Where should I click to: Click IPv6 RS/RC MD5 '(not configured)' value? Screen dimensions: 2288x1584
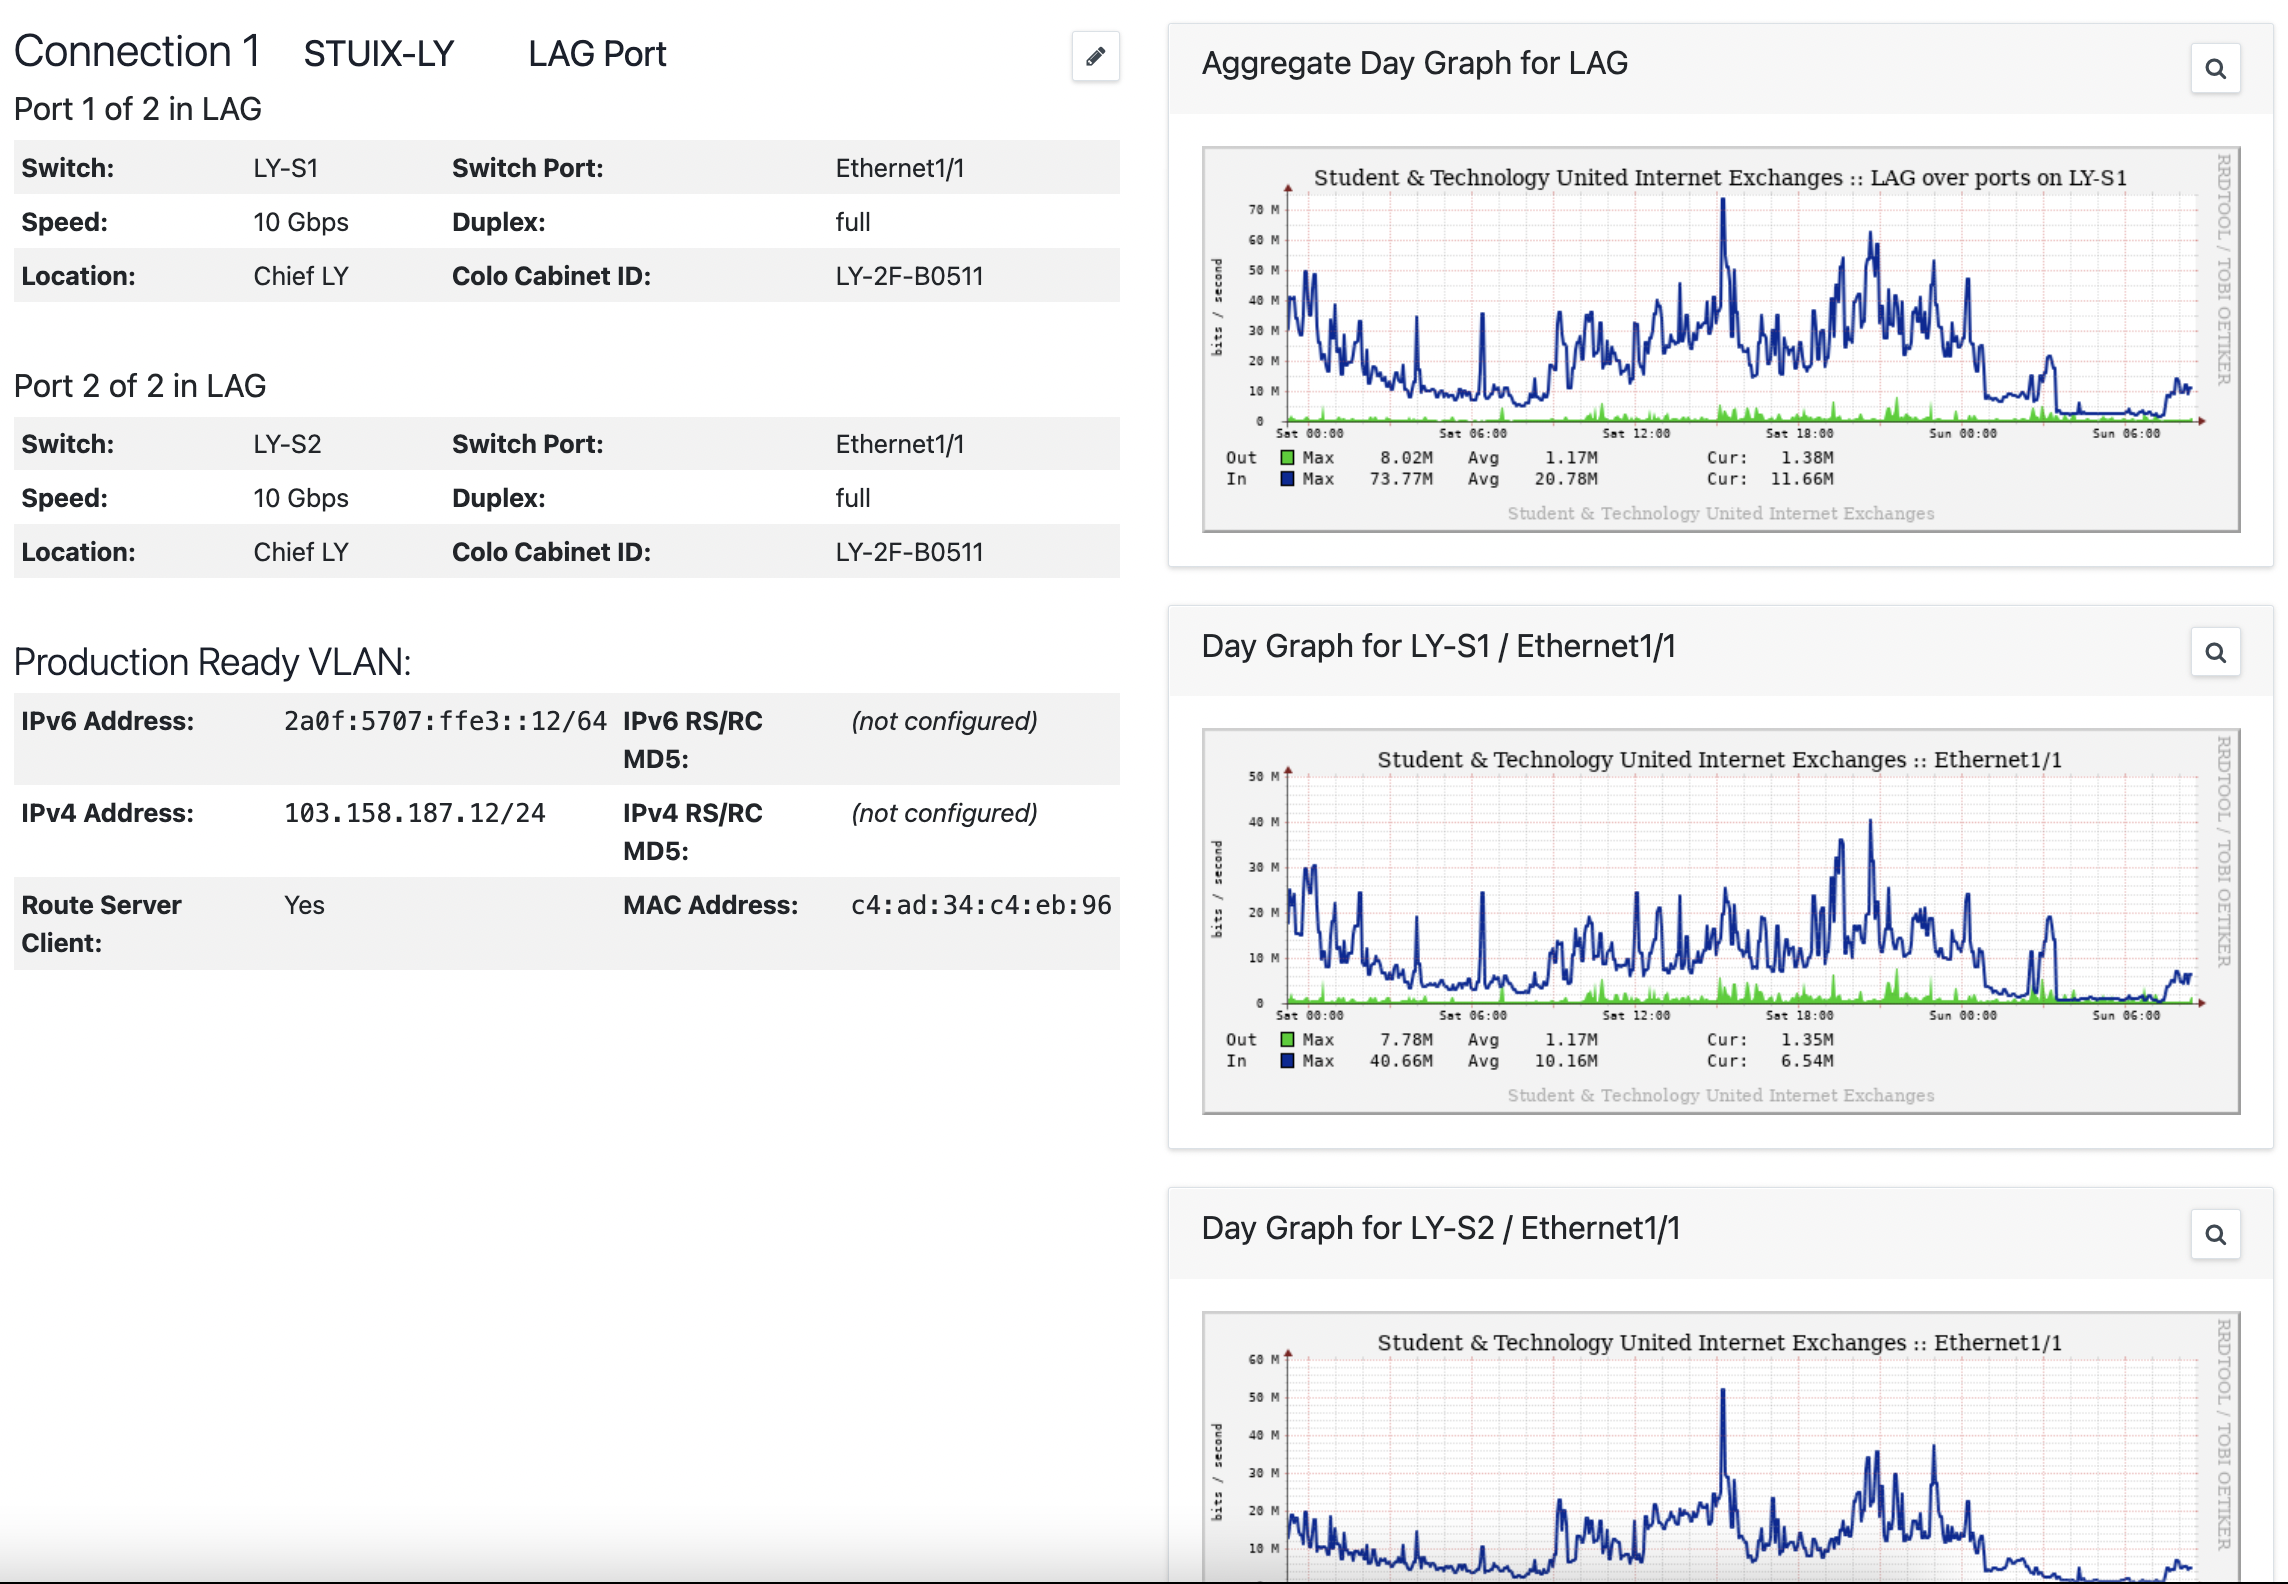coord(944,721)
